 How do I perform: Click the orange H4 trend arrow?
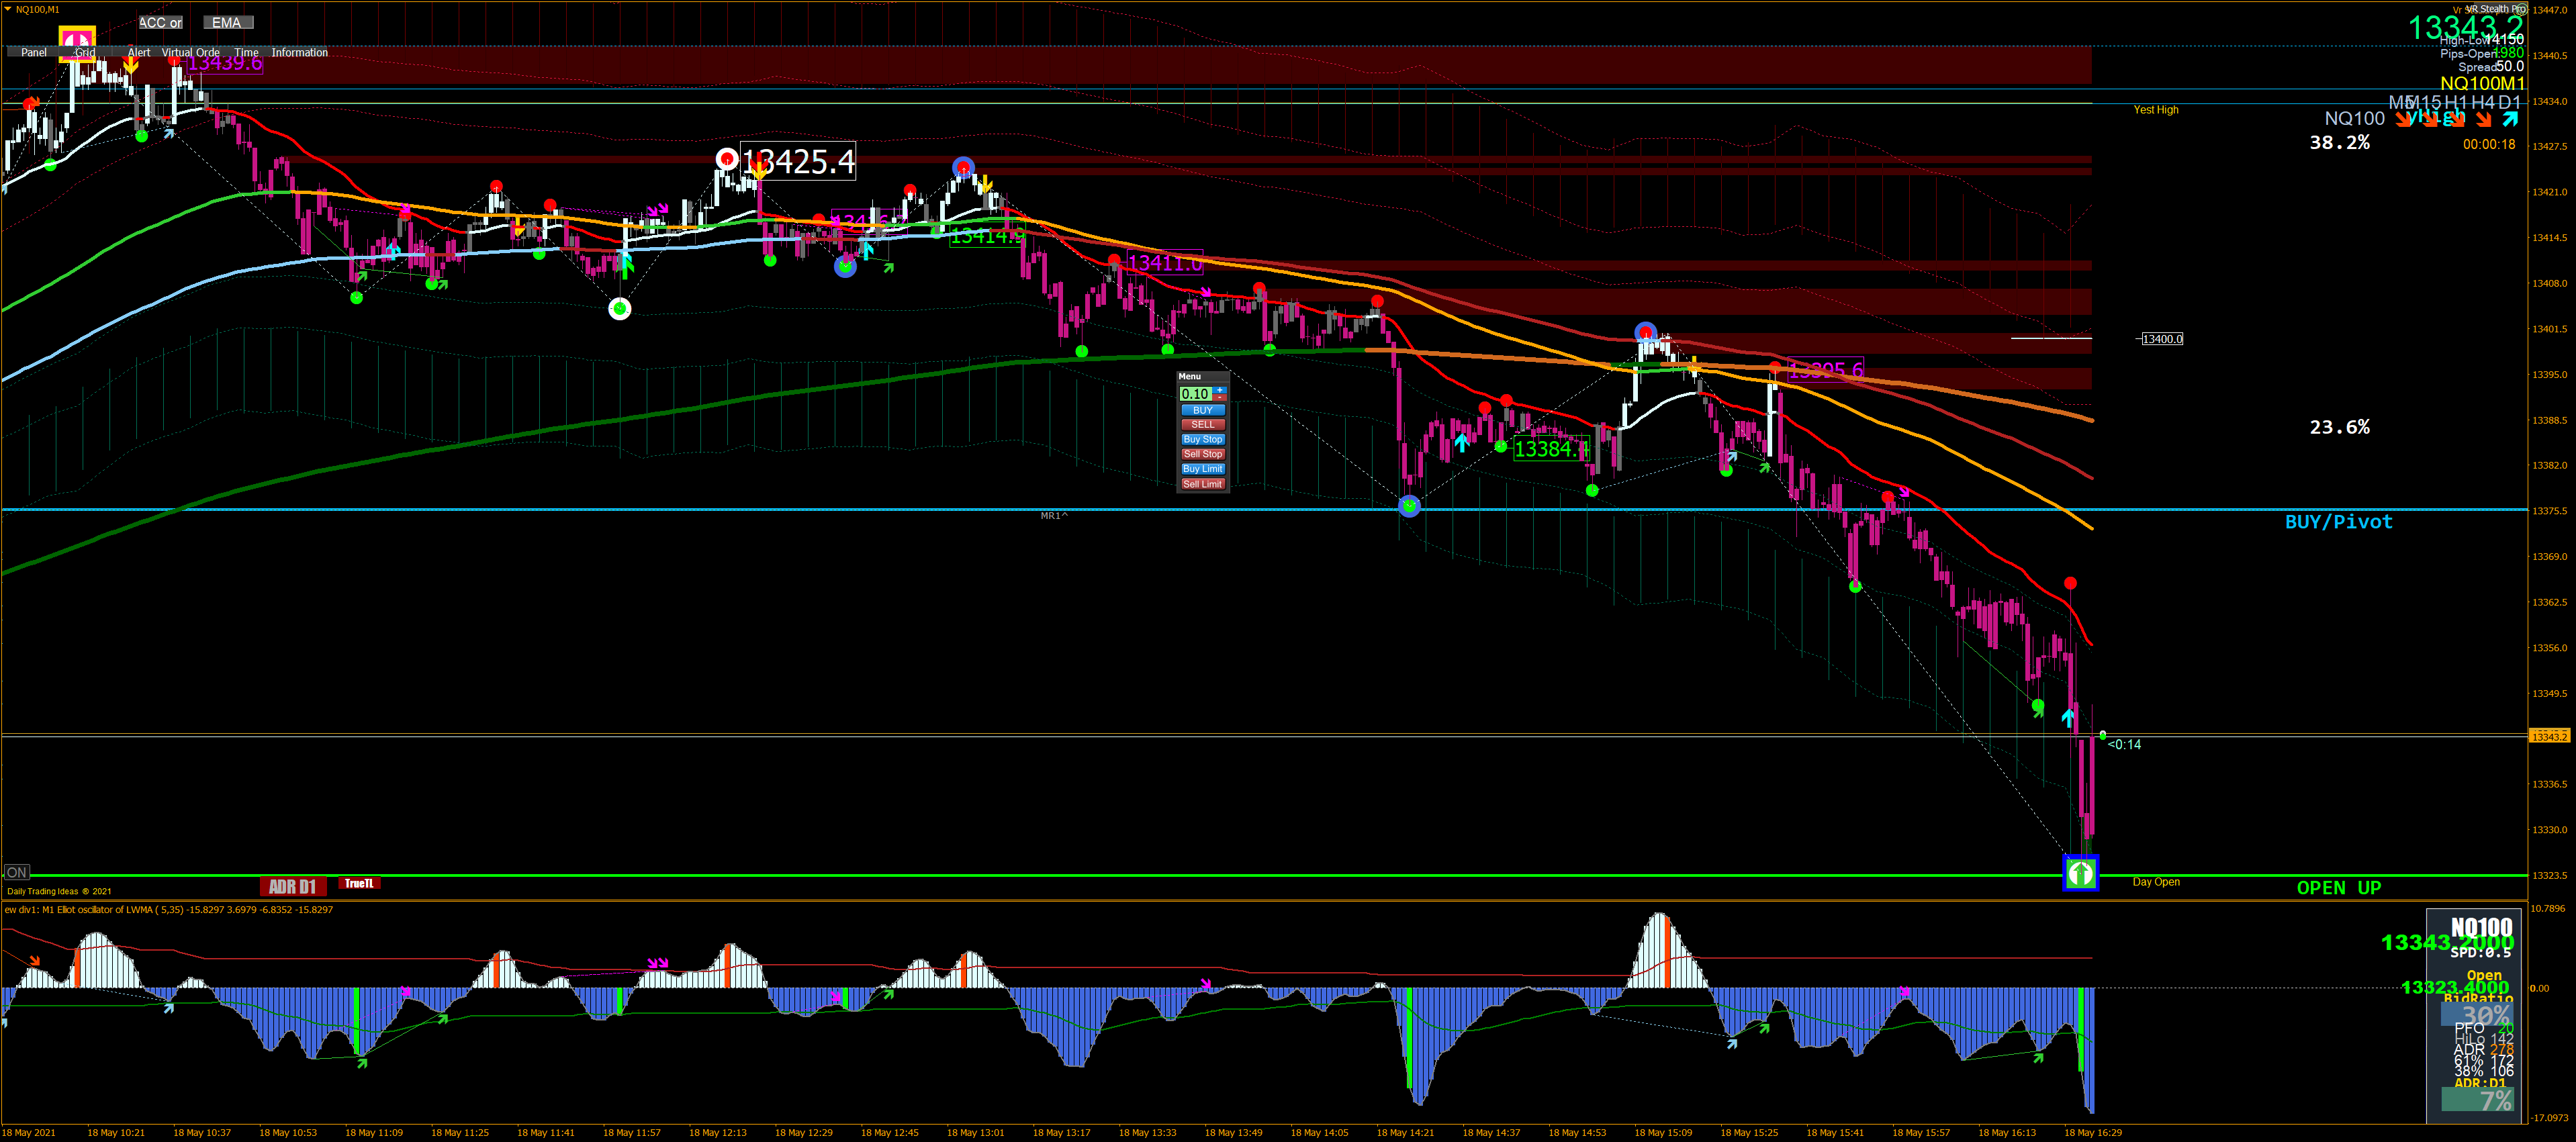[x=2483, y=120]
